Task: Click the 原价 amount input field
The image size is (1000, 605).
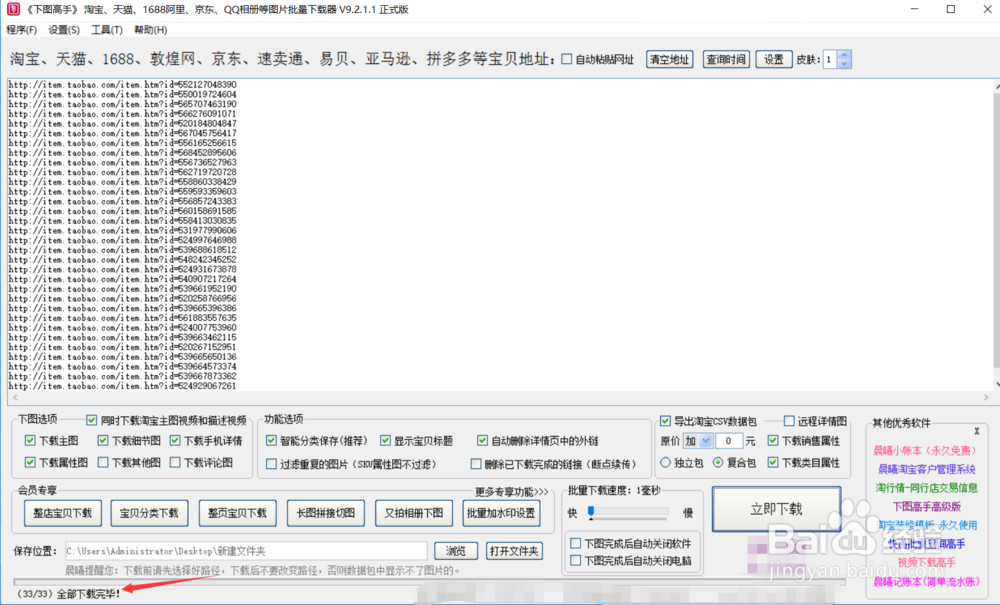Action: [729, 441]
